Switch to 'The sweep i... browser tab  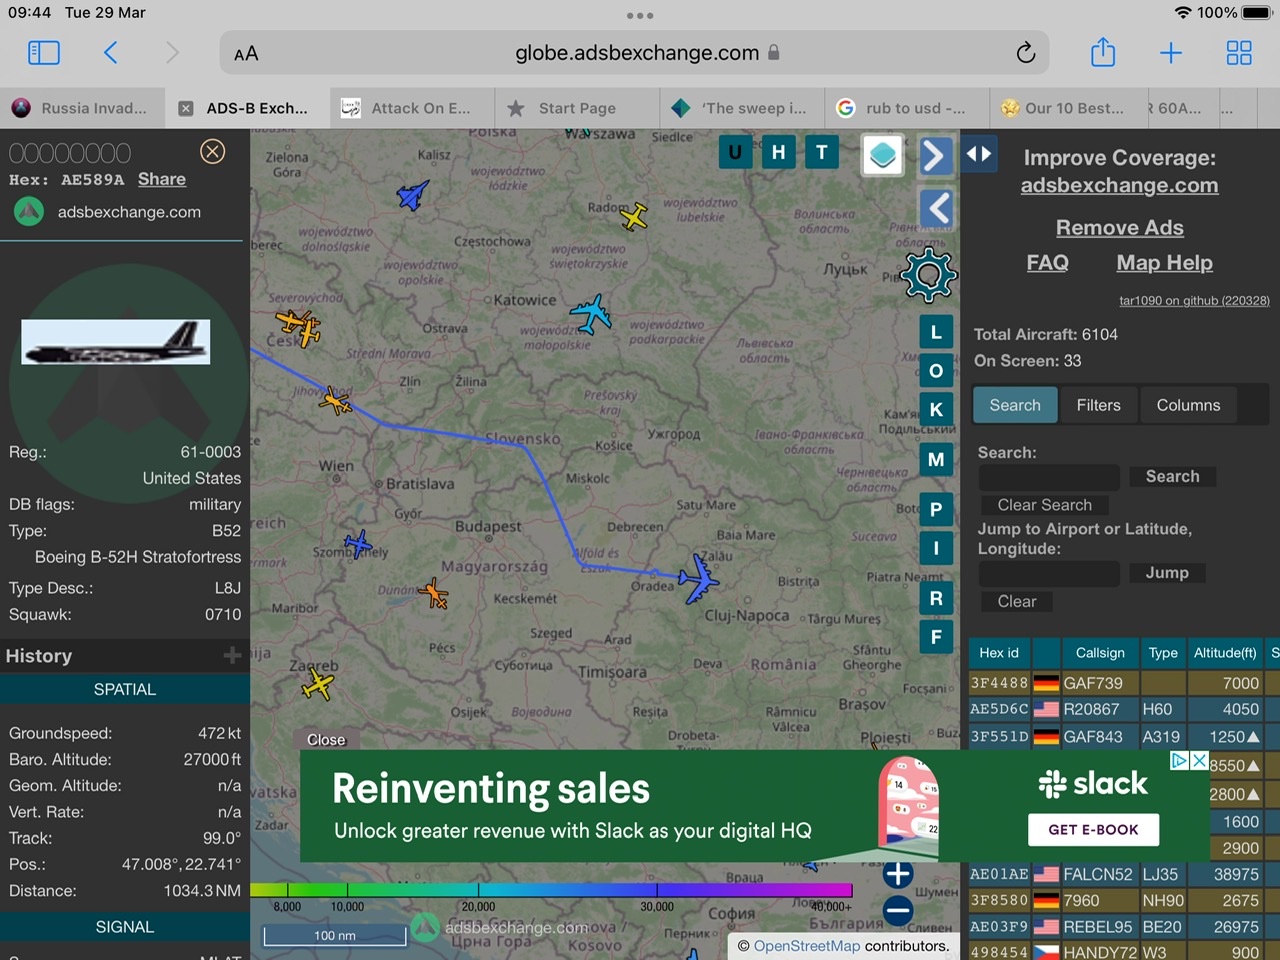(x=742, y=108)
